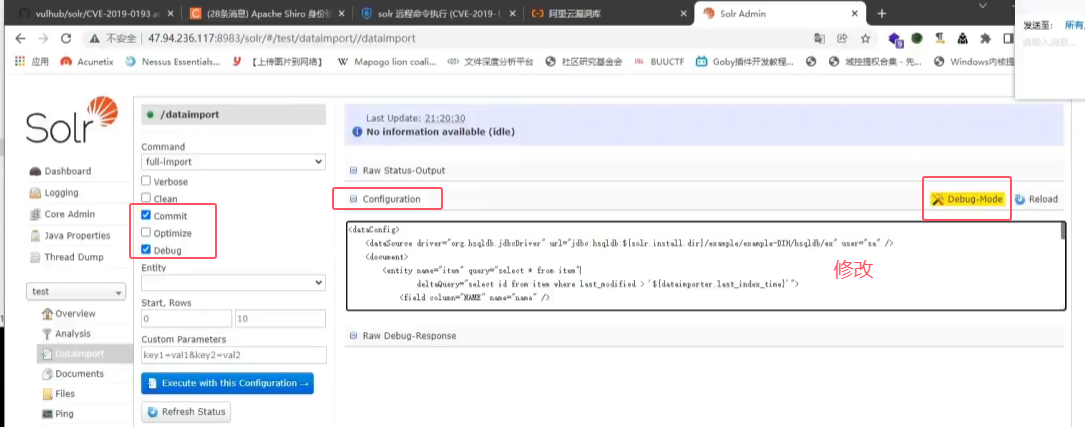Click the Last Update time 21:20:30
Image resolution: width=1085 pixels, height=427 pixels.
click(446, 118)
